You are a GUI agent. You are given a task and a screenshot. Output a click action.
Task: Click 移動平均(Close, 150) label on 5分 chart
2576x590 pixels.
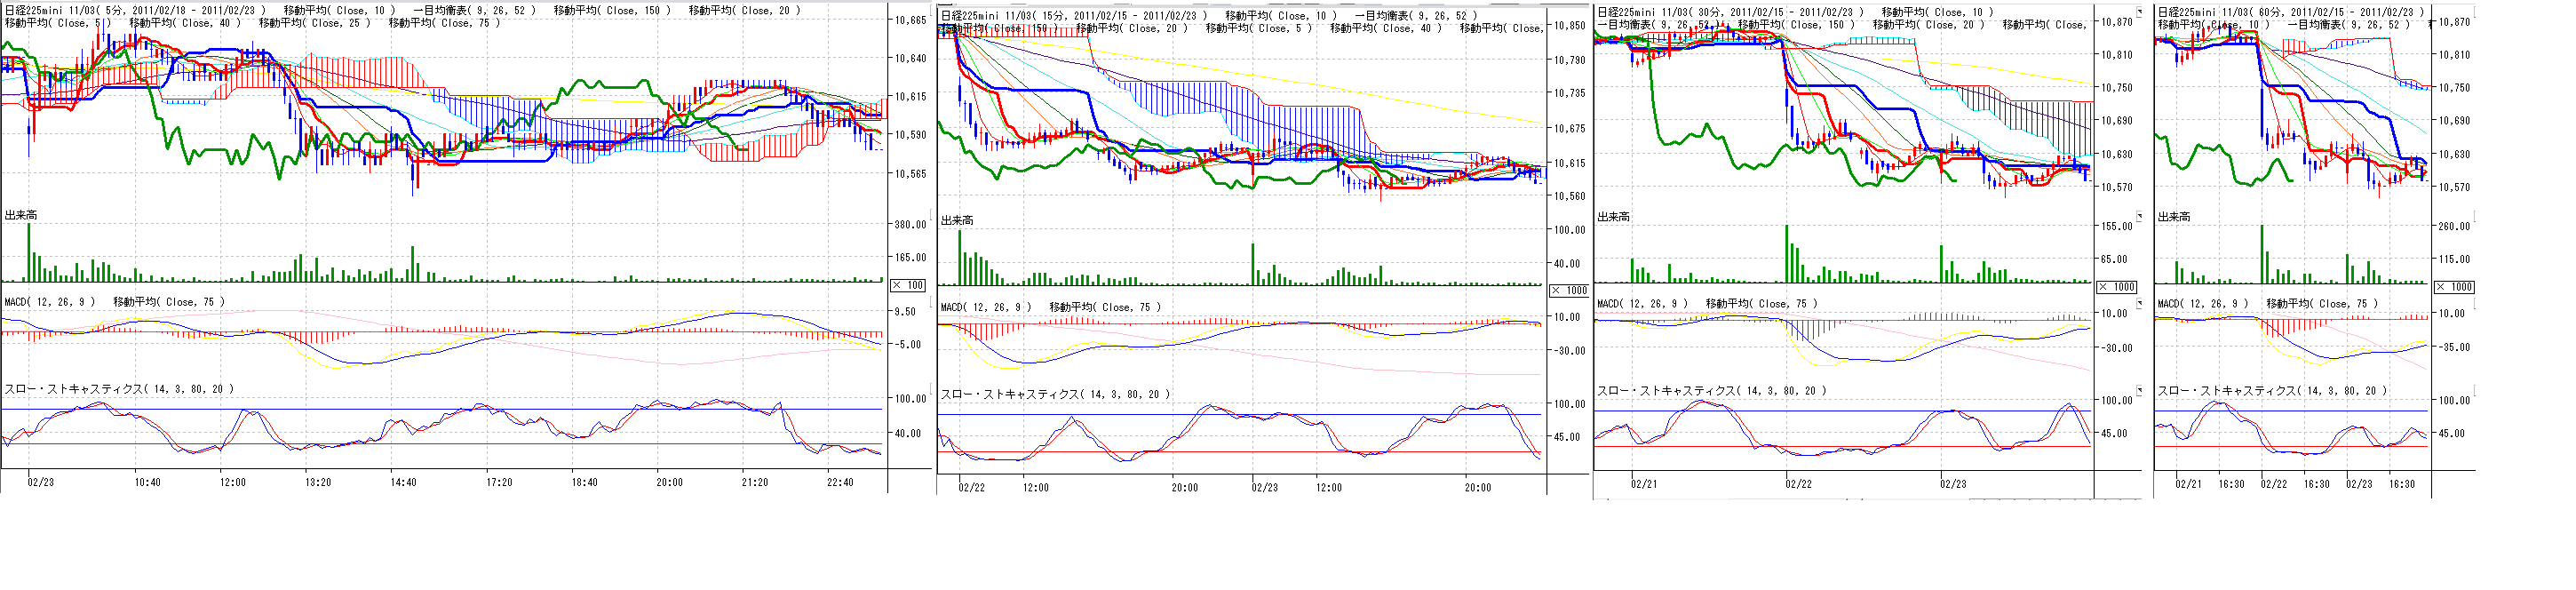pyautogui.click(x=612, y=10)
